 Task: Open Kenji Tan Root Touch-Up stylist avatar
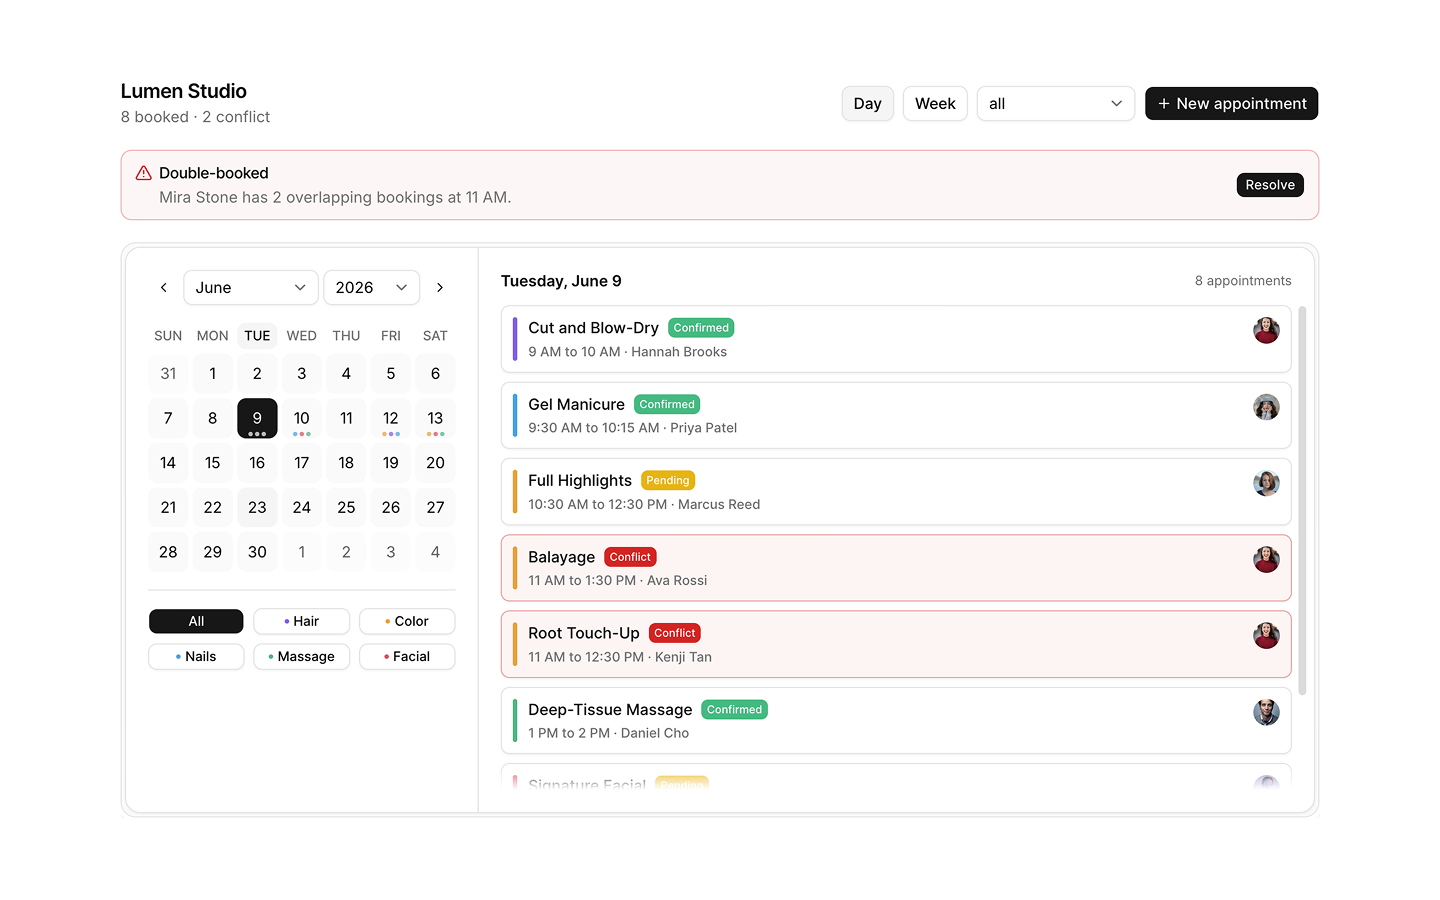[1266, 635]
